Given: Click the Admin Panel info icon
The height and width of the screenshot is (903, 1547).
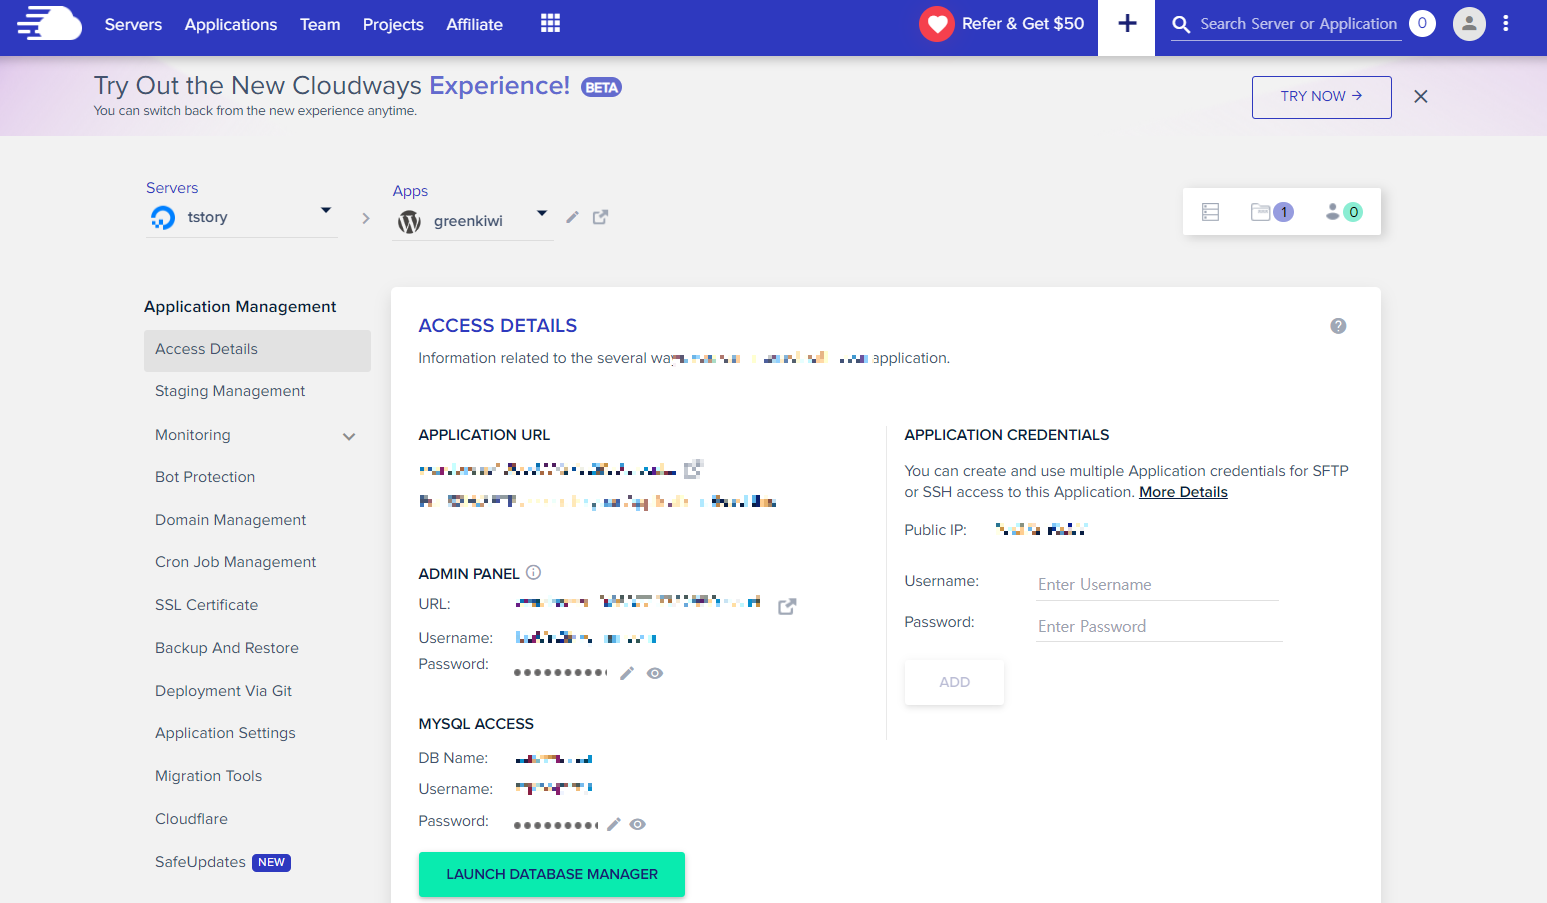Looking at the screenshot, I should 533,572.
